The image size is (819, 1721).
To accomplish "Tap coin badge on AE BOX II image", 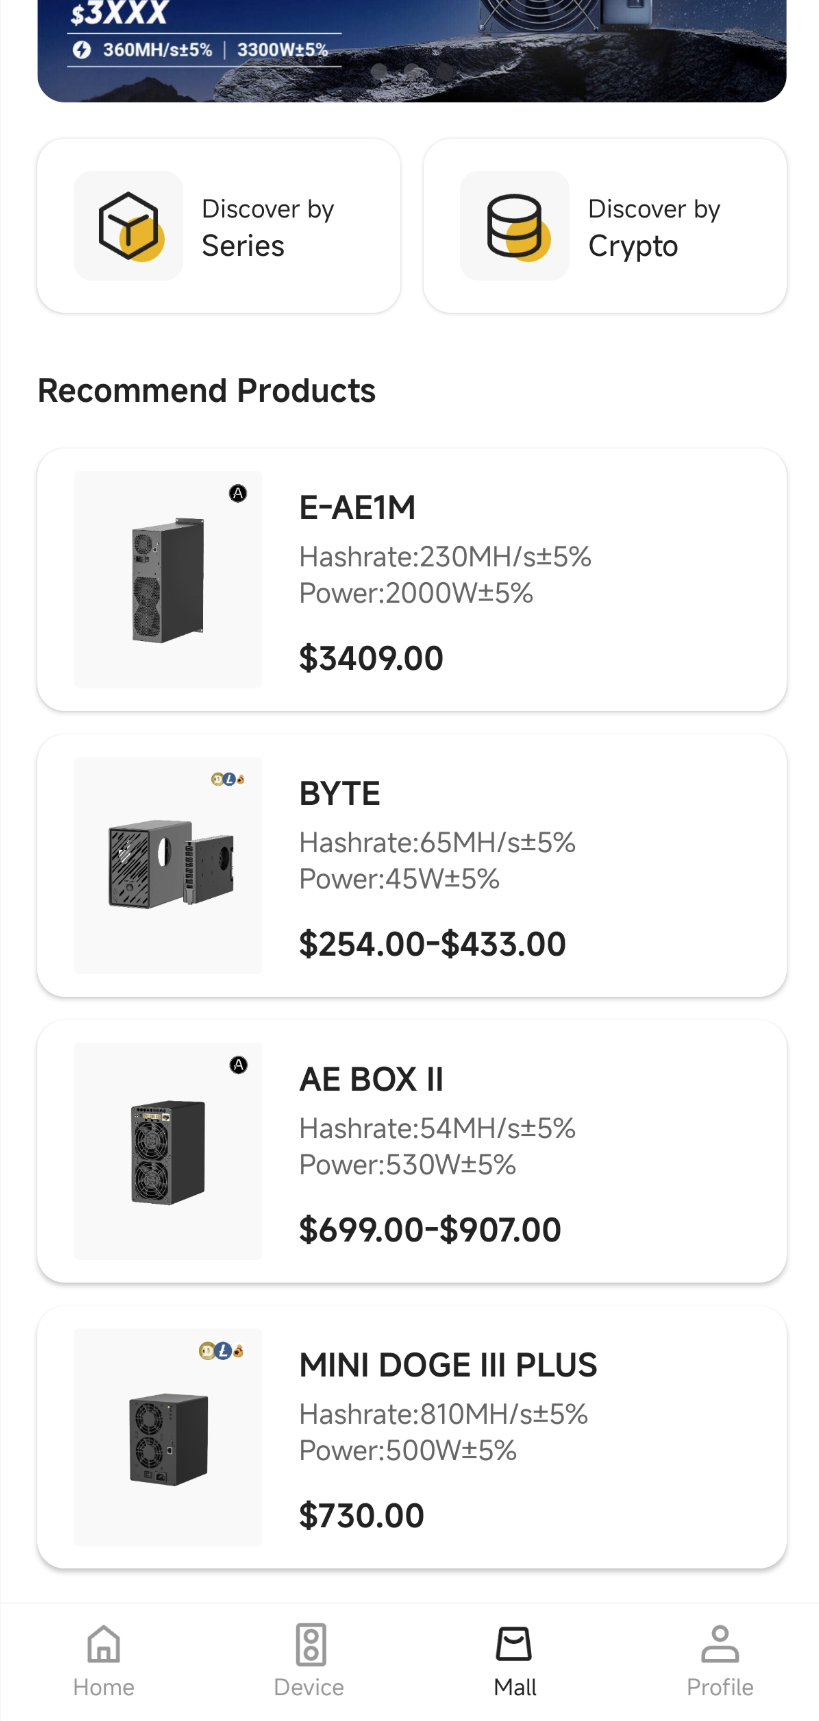I will [x=238, y=1065].
